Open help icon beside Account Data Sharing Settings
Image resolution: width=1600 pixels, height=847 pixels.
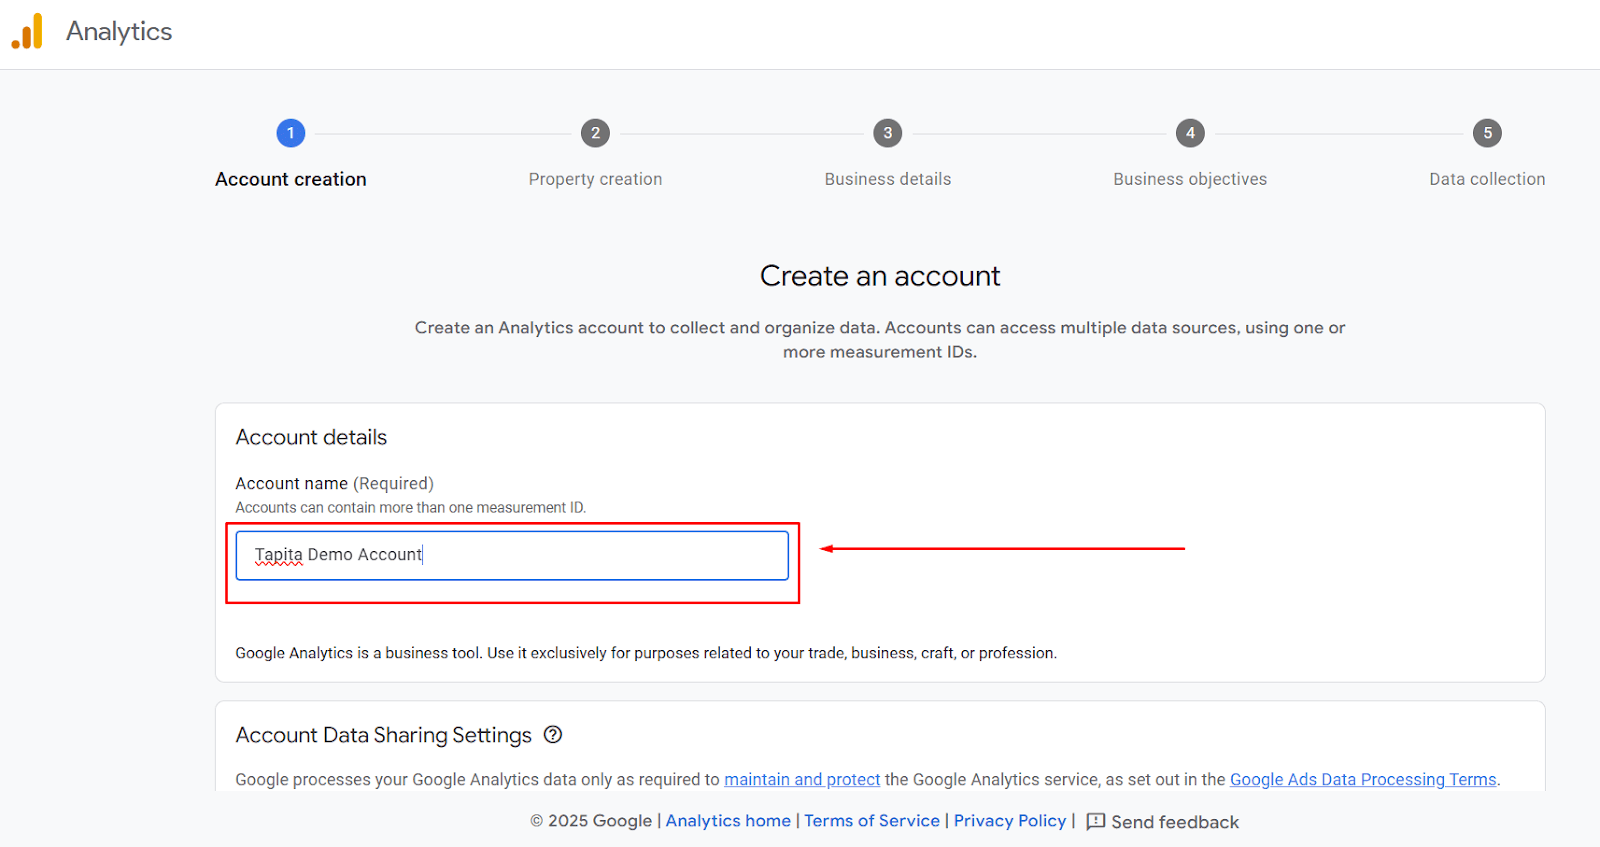pyautogui.click(x=553, y=735)
